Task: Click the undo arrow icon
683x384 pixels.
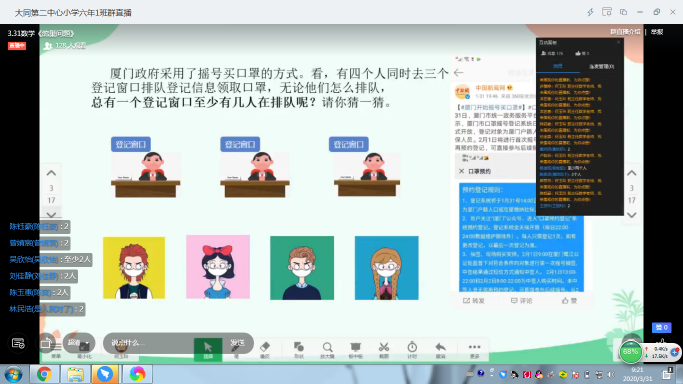Action: point(440,350)
